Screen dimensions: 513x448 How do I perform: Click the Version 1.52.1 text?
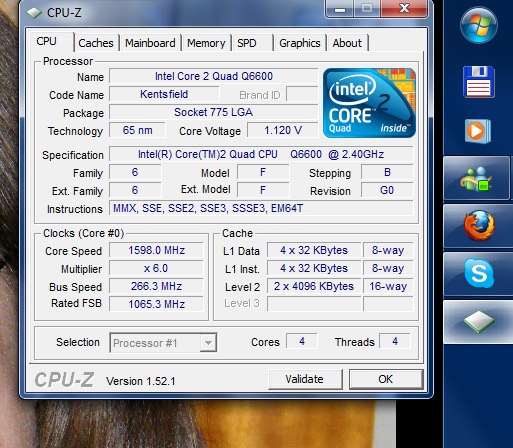tap(141, 381)
